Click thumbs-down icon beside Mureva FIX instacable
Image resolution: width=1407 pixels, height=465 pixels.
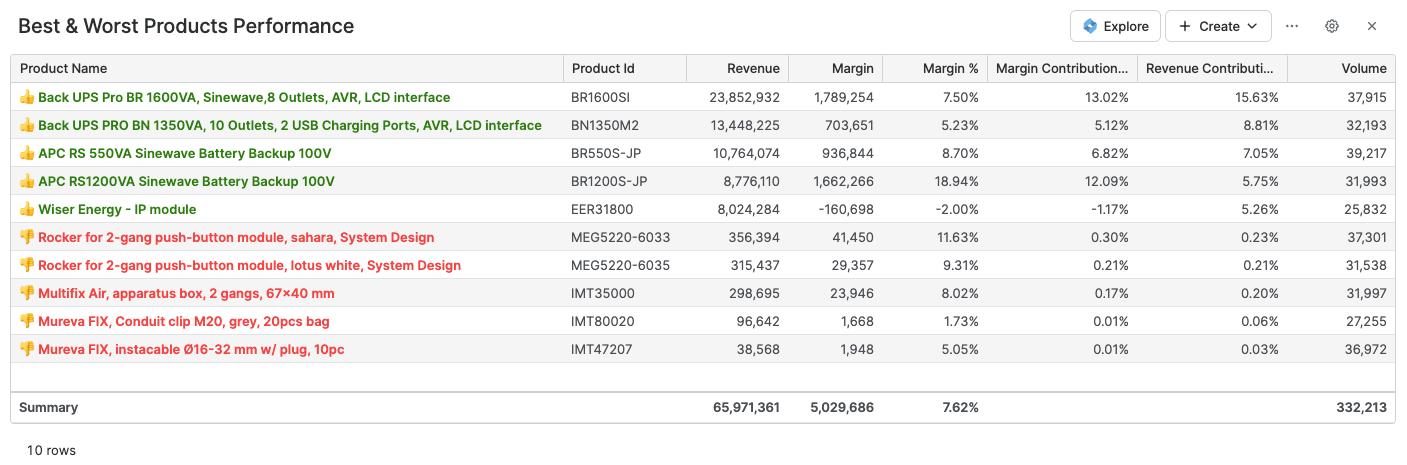[x=27, y=350]
